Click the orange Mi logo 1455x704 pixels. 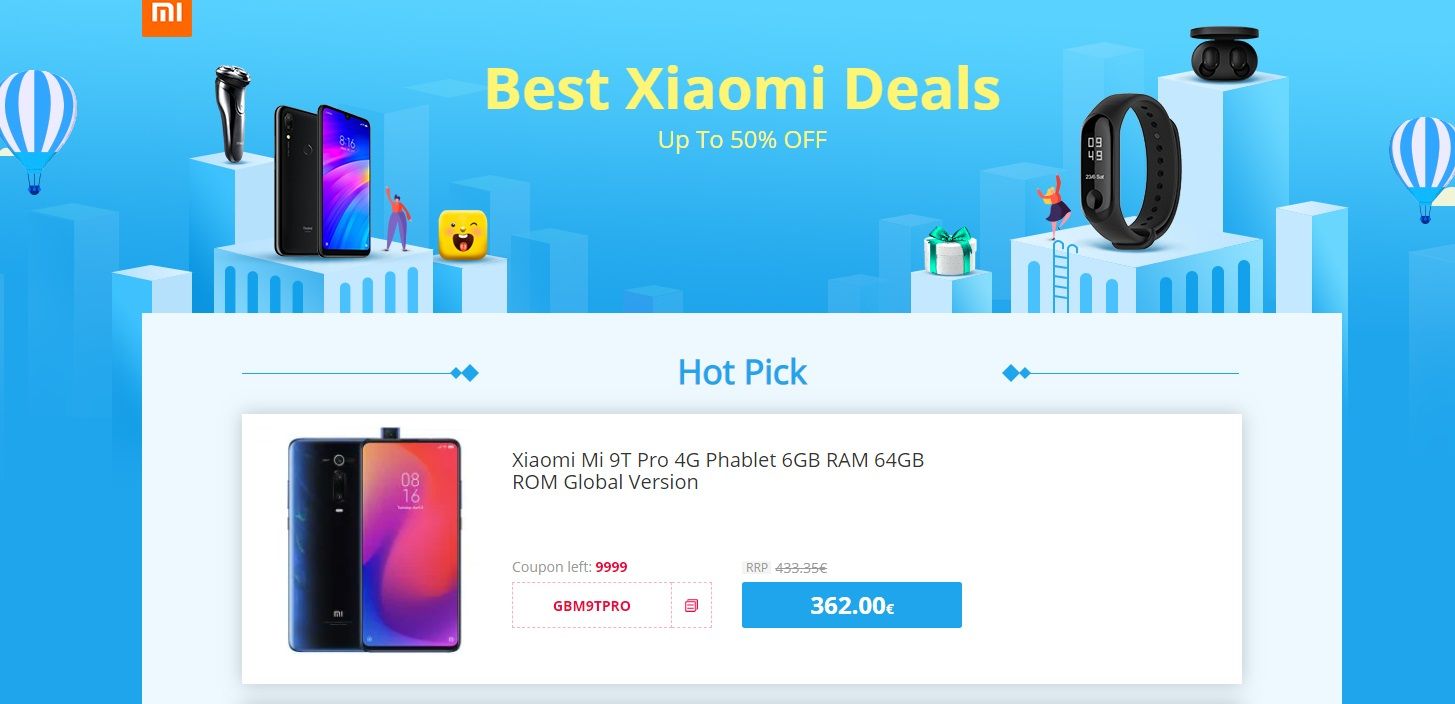[x=166, y=18]
